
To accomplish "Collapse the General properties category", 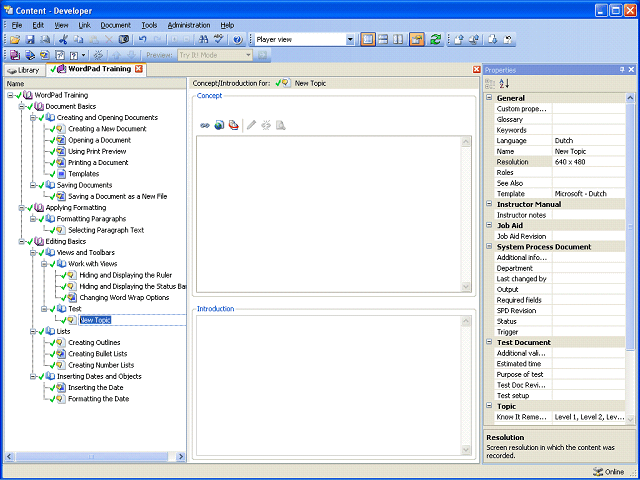I will [x=489, y=98].
